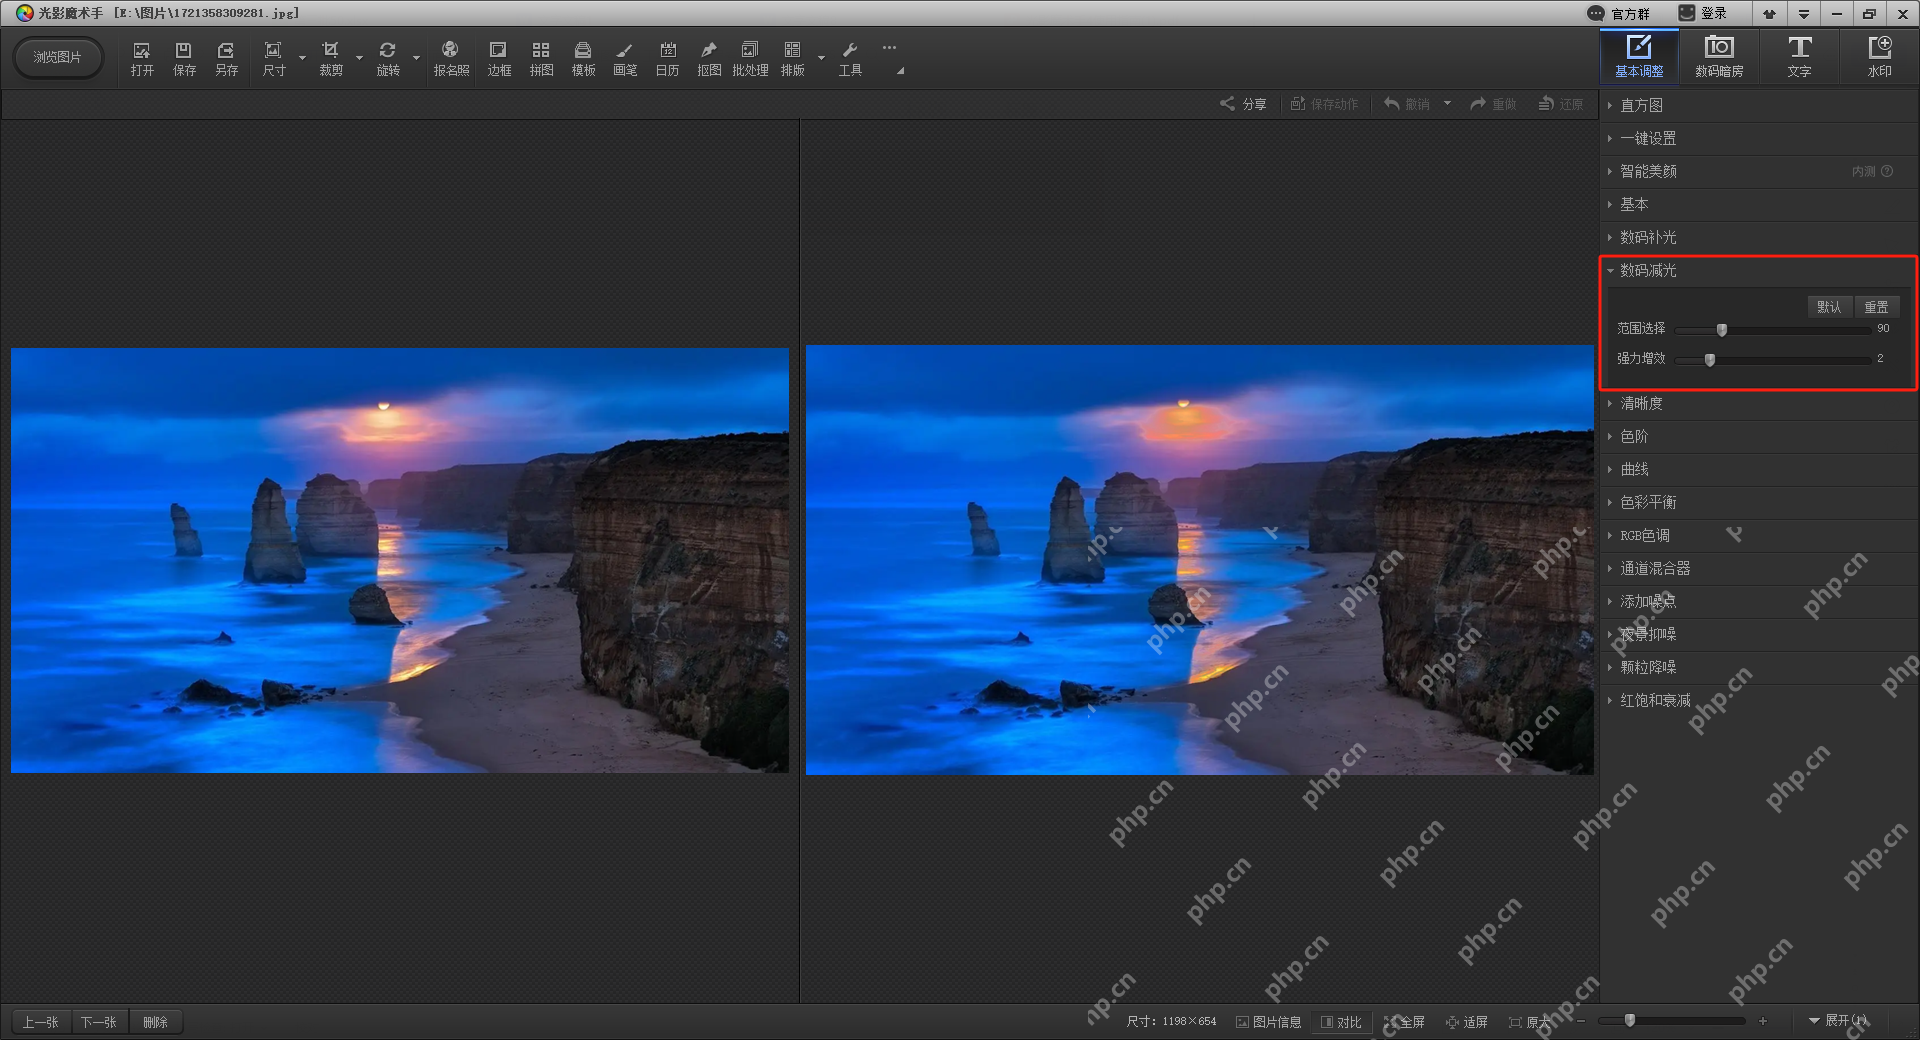Open a picture with 打开 icon
This screenshot has height=1040, width=1920.
click(142, 59)
